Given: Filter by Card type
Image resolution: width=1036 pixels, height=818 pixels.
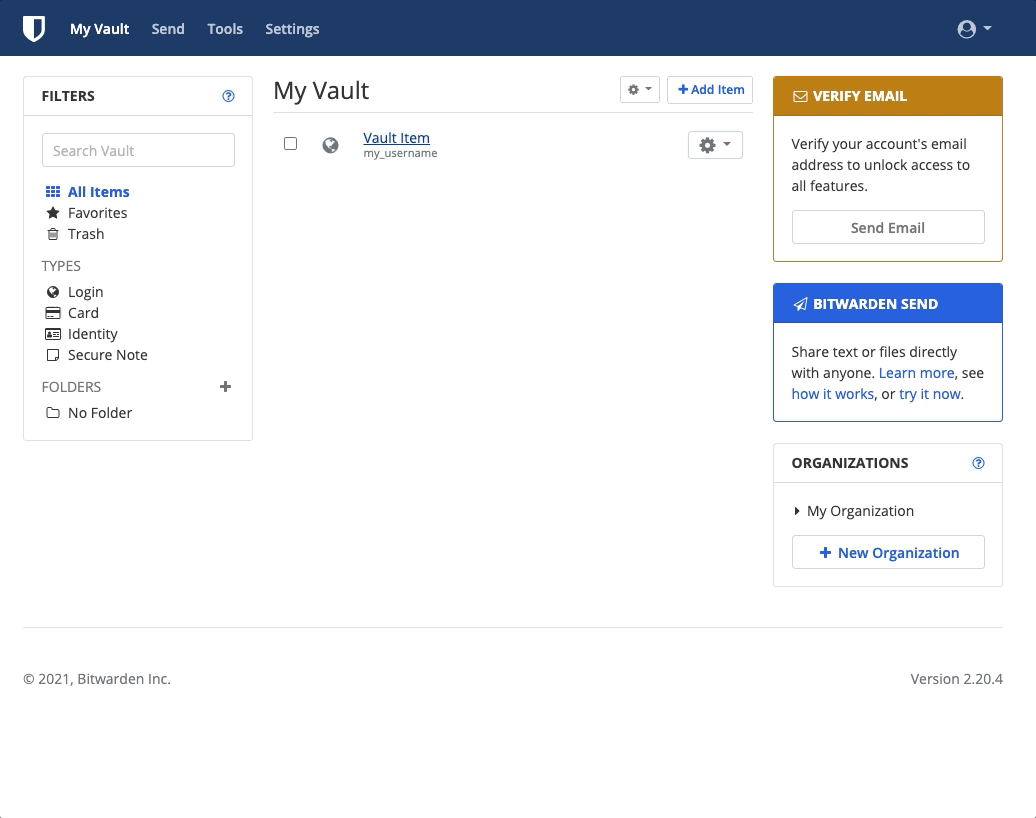Looking at the screenshot, I should (83, 313).
